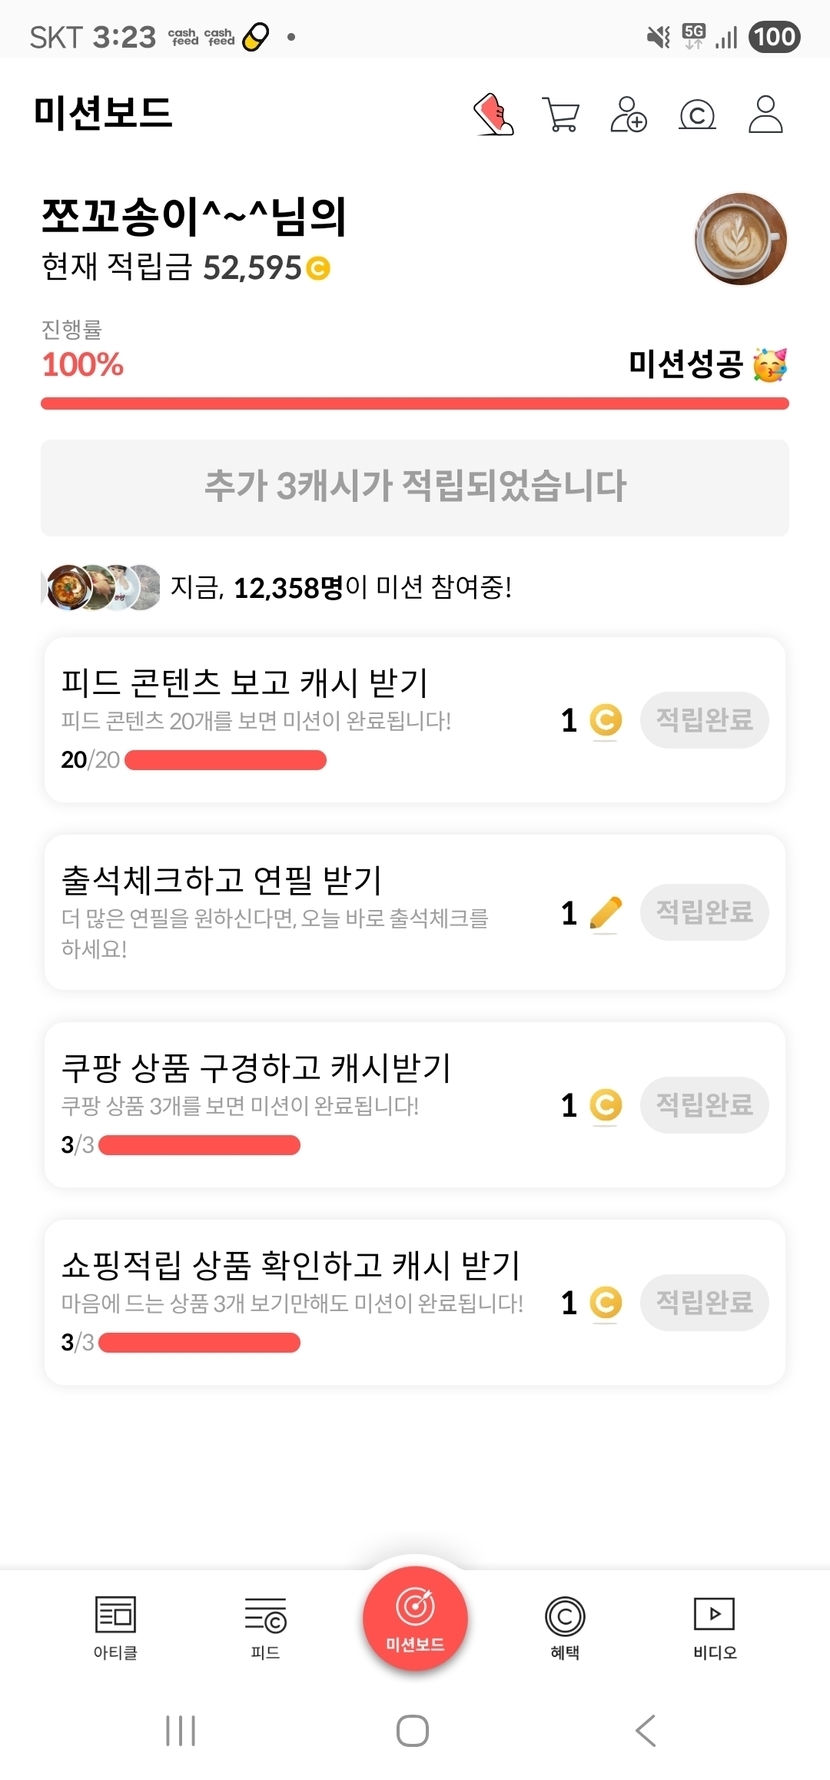The height and width of the screenshot is (1780, 830).
Task: Open the shopping cart
Action: pyautogui.click(x=561, y=114)
